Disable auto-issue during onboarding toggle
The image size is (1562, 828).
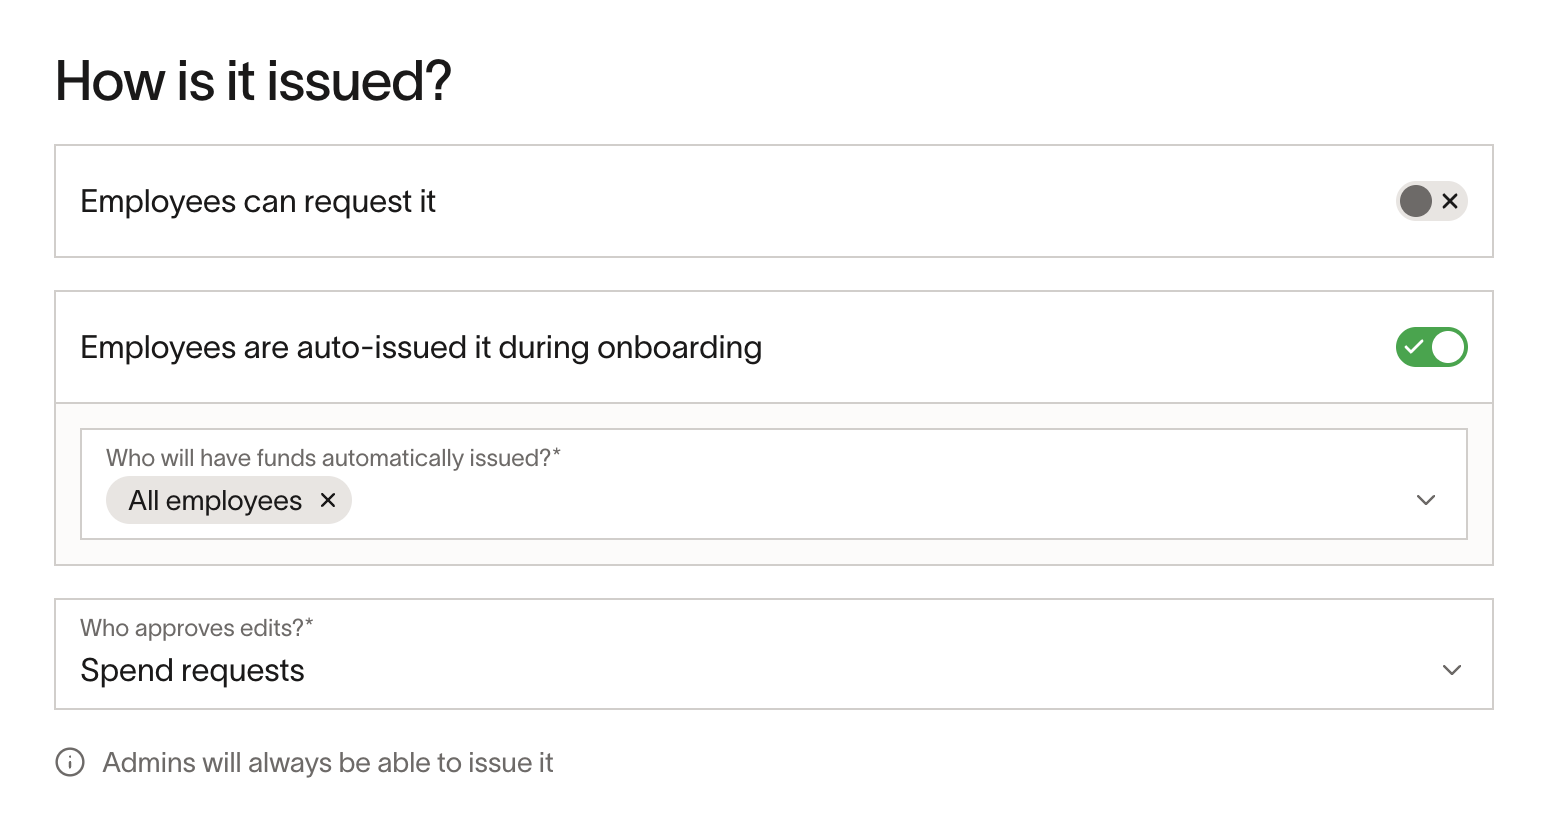click(x=1431, y=347)
